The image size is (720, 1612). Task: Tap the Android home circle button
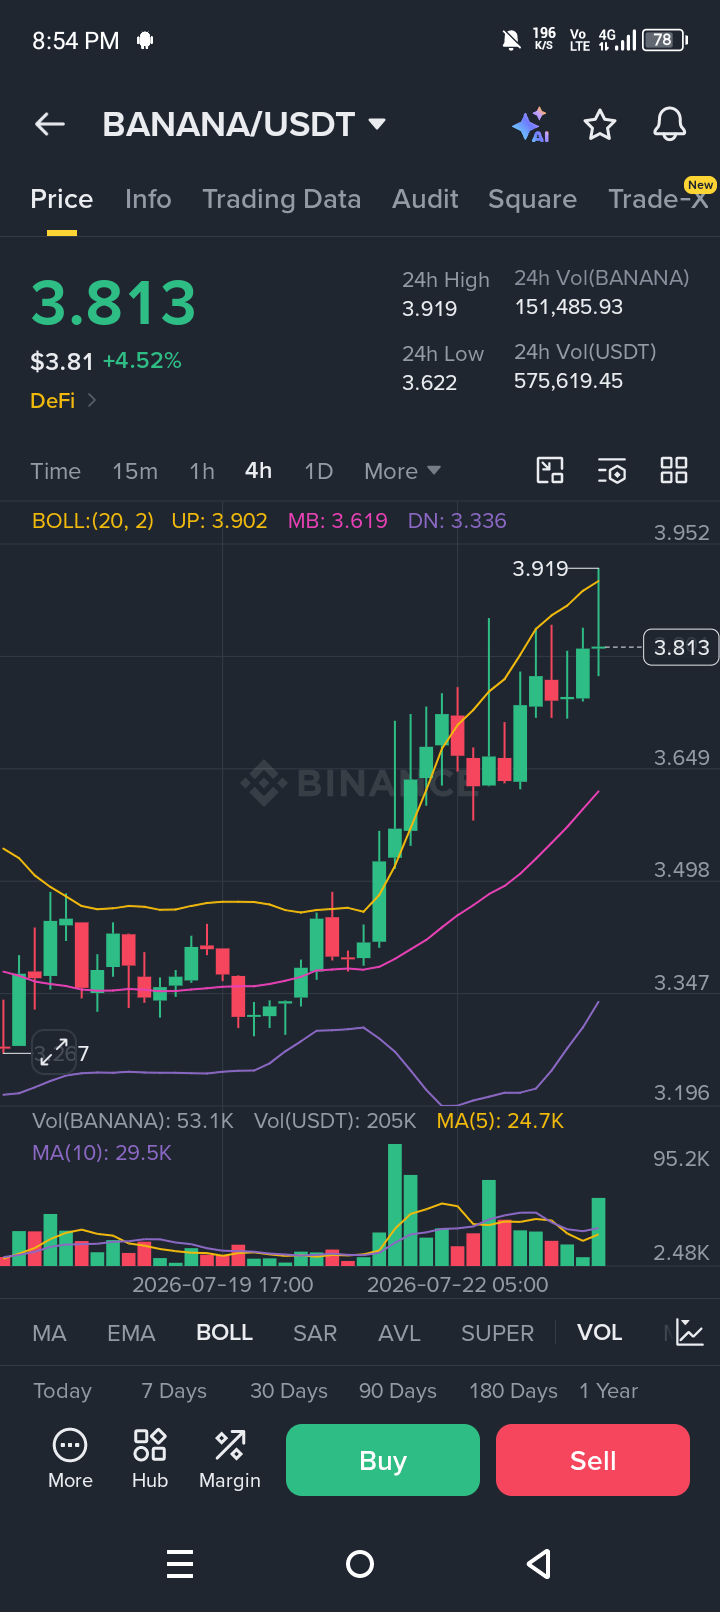pyautogui.click(x=360, y=1564)
